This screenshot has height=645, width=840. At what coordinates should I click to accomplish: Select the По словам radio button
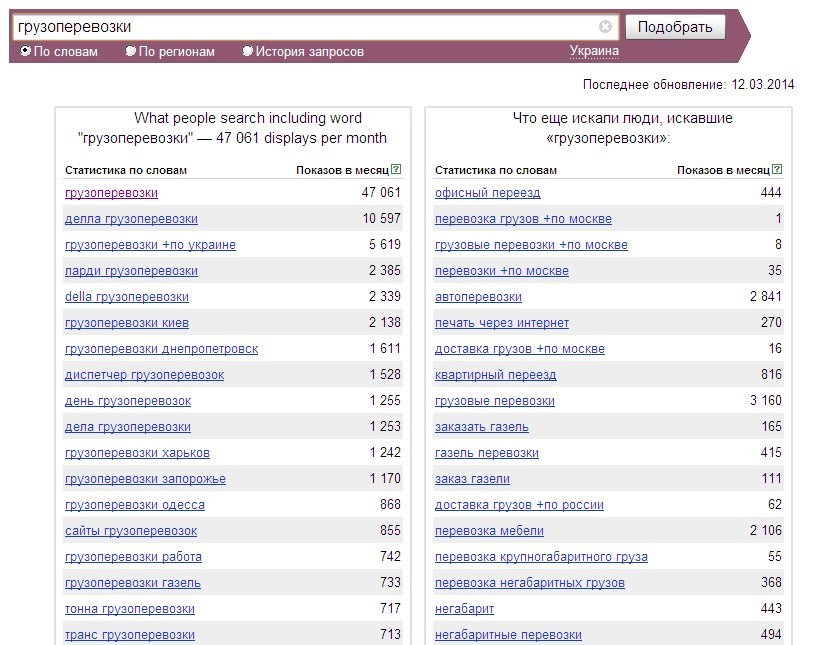point(25,51)
